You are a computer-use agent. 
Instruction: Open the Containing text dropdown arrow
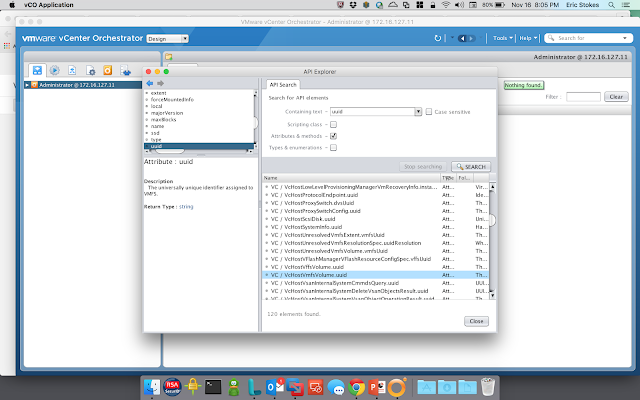[418, 111]
